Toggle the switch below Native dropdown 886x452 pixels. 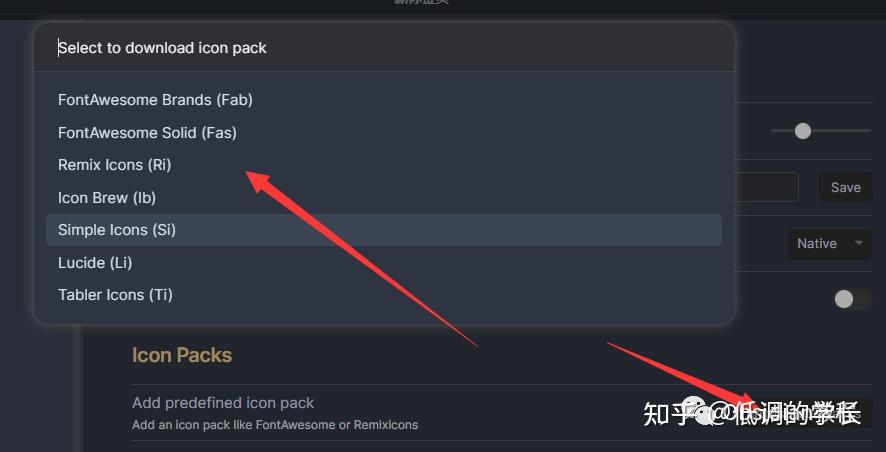(852, 298)
